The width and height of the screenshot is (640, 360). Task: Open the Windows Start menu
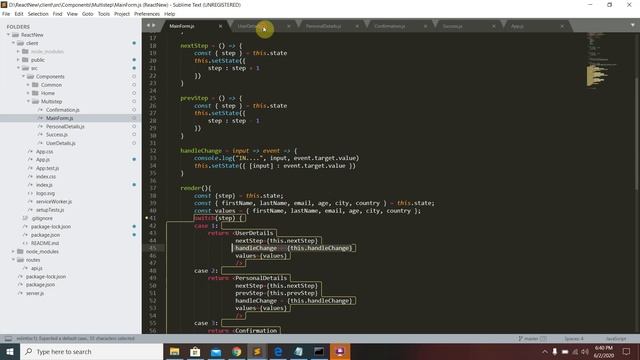(x=10, y=351)
